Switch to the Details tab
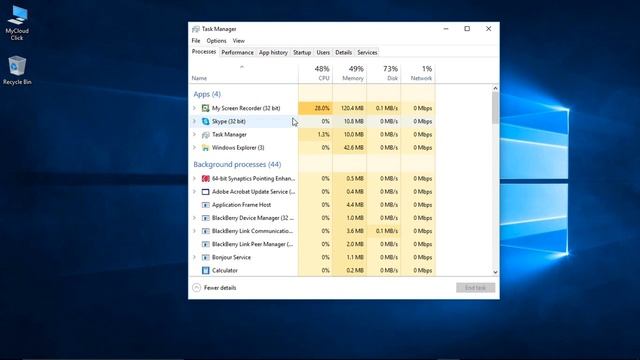 [343, 53]
